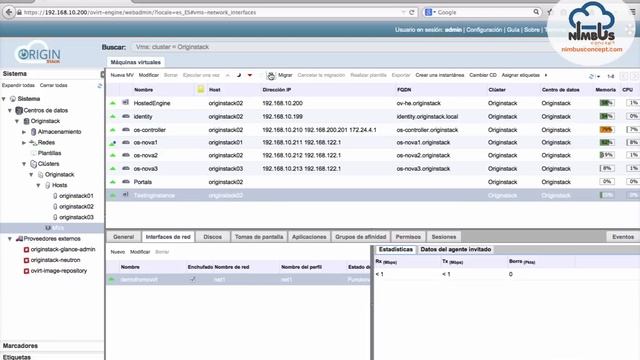This screenshot has width=640, height=360.
Task: Sort by the Nombre column header
Action: tap(144, 89)
